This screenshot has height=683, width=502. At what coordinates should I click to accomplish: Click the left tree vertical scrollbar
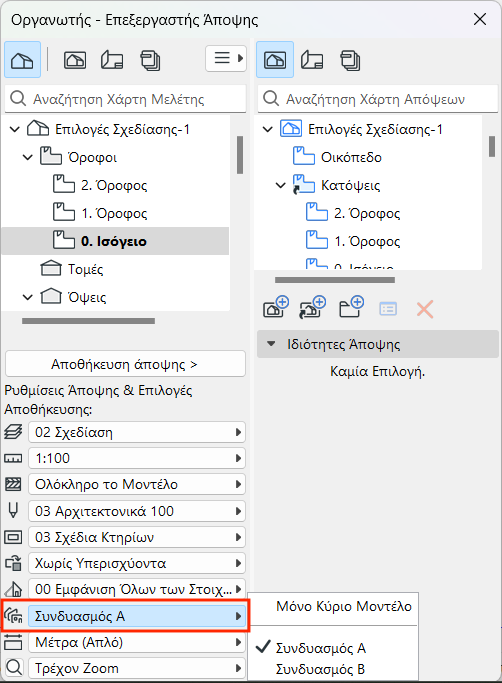coord(240,155)
